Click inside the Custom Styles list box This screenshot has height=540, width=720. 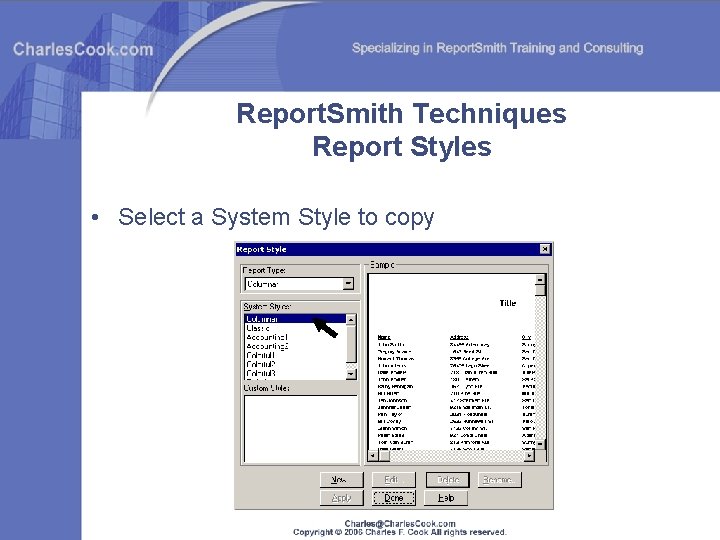pos(300,429)
